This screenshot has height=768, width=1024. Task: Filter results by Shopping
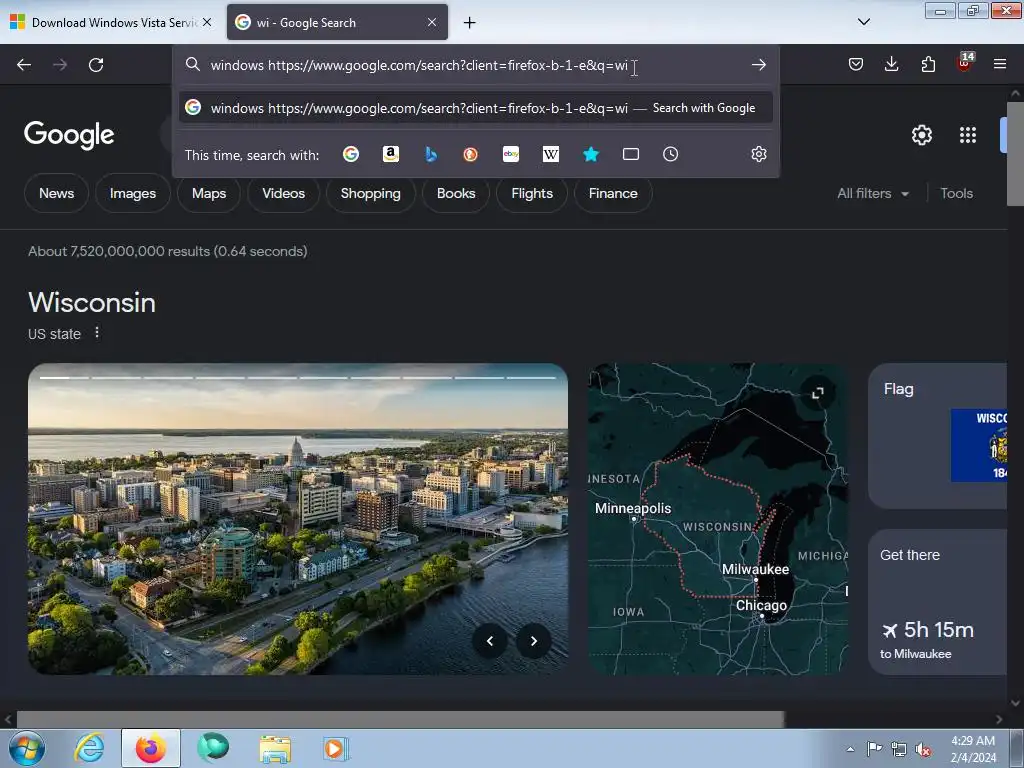[370, 193]
